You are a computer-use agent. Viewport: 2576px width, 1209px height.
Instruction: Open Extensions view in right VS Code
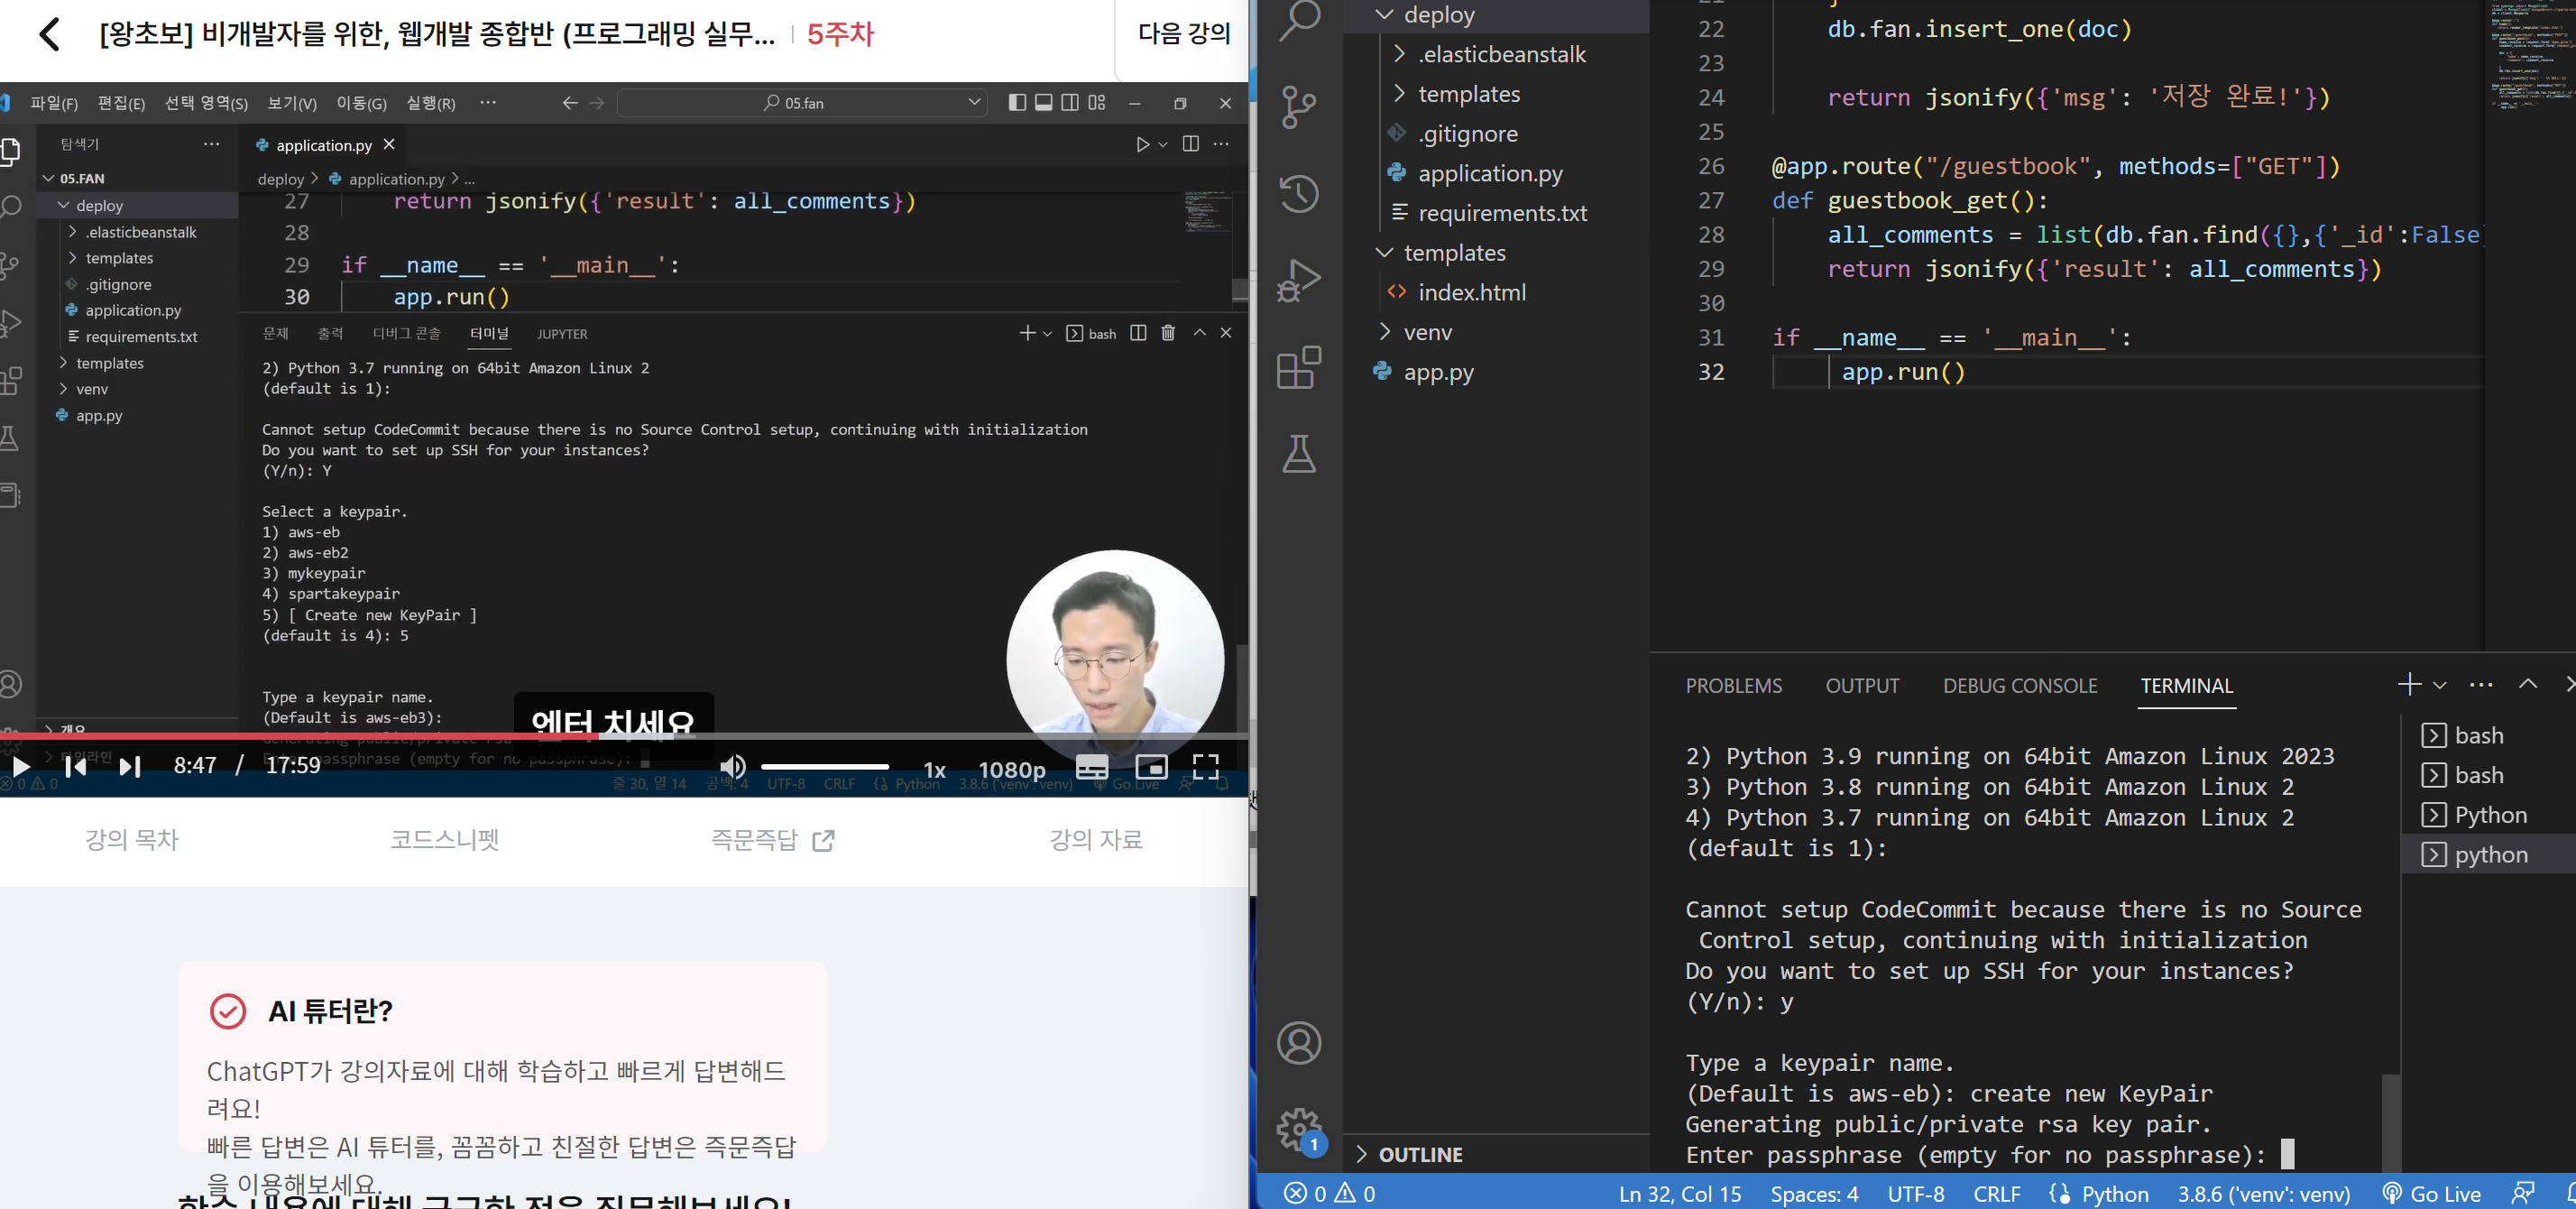coord(1299,367)
